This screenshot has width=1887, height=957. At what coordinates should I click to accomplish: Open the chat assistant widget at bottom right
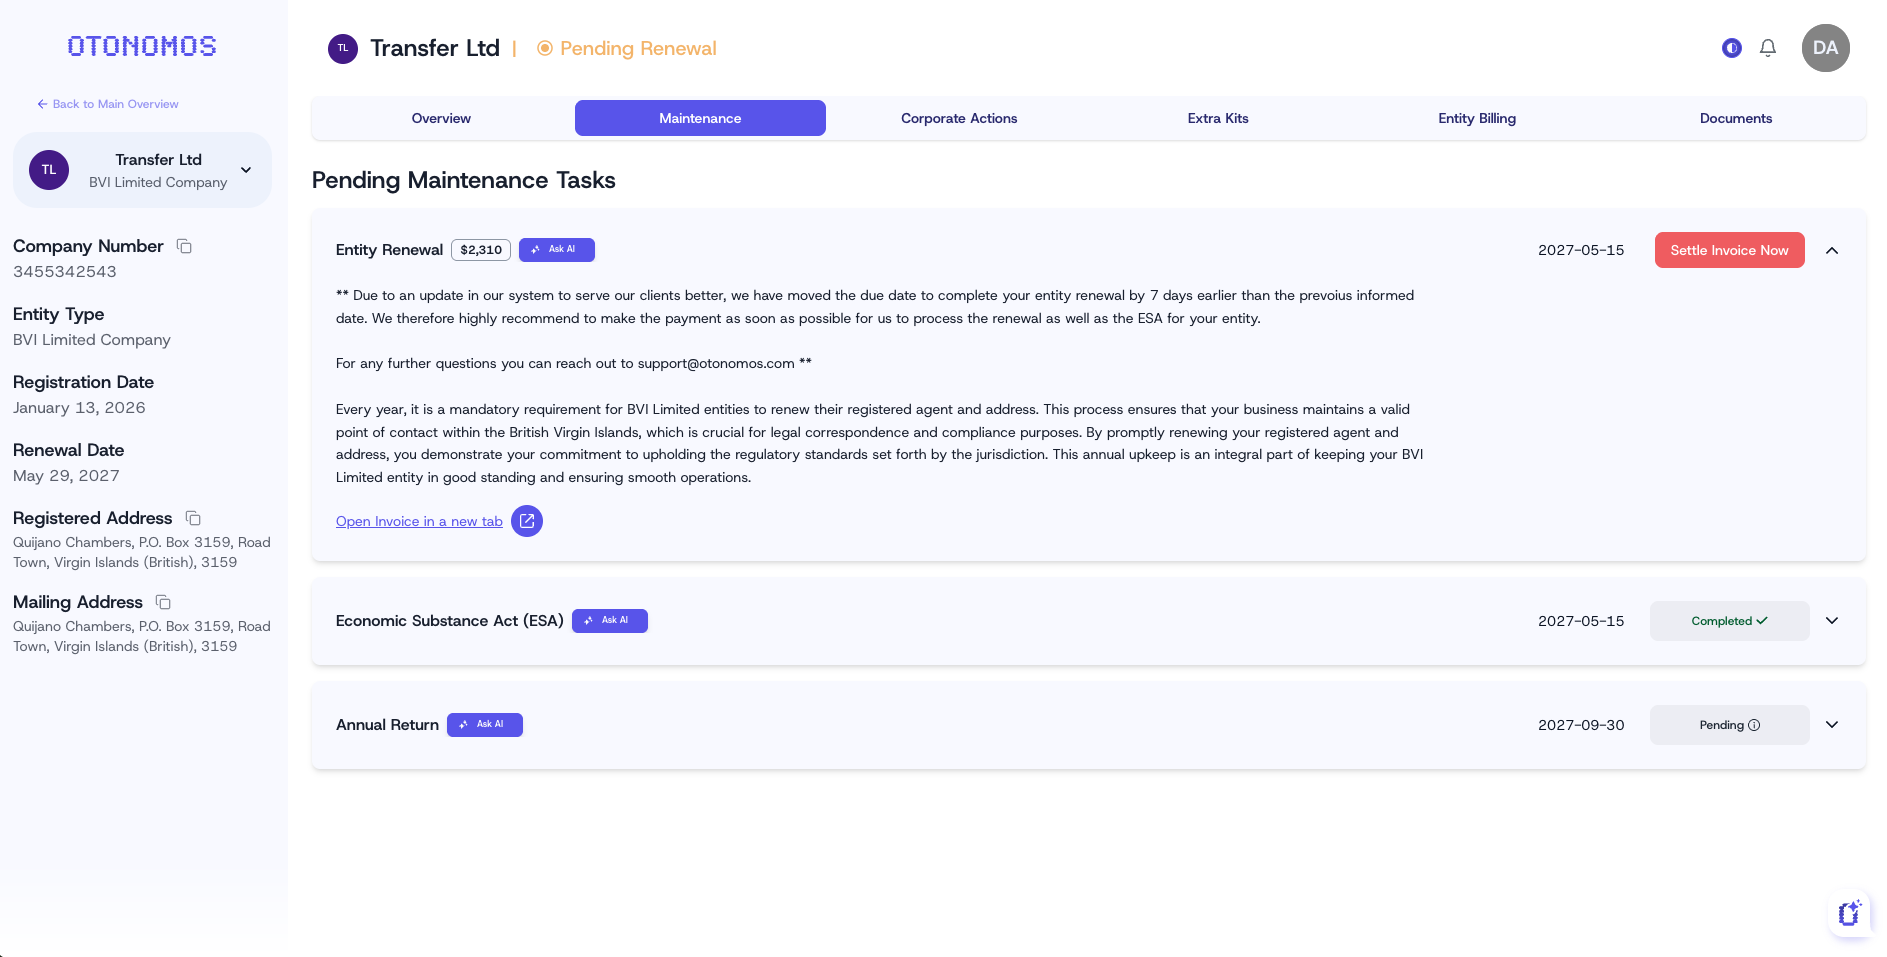point(1849,913)
